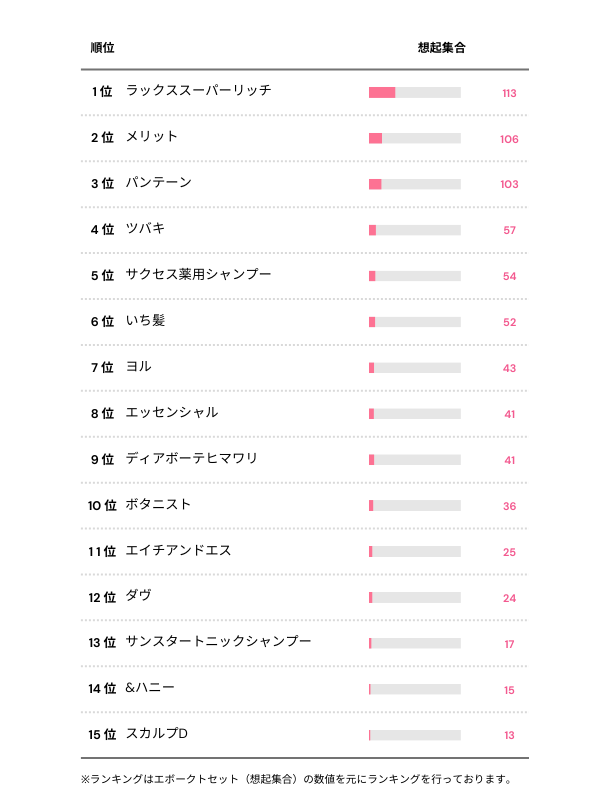
Task: Select the サンスタートニックシャンプー entry
Action: pyautogui.click(x=219, y=641)
